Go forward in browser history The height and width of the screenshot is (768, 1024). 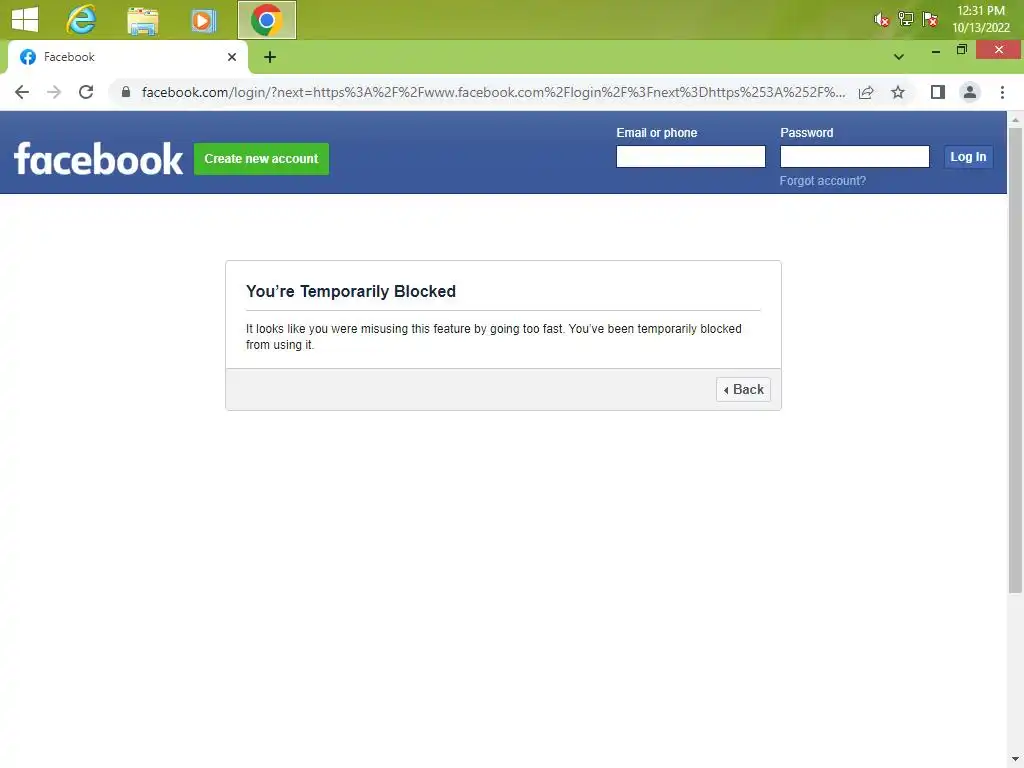pyautogui.click(x=54, y=92)
